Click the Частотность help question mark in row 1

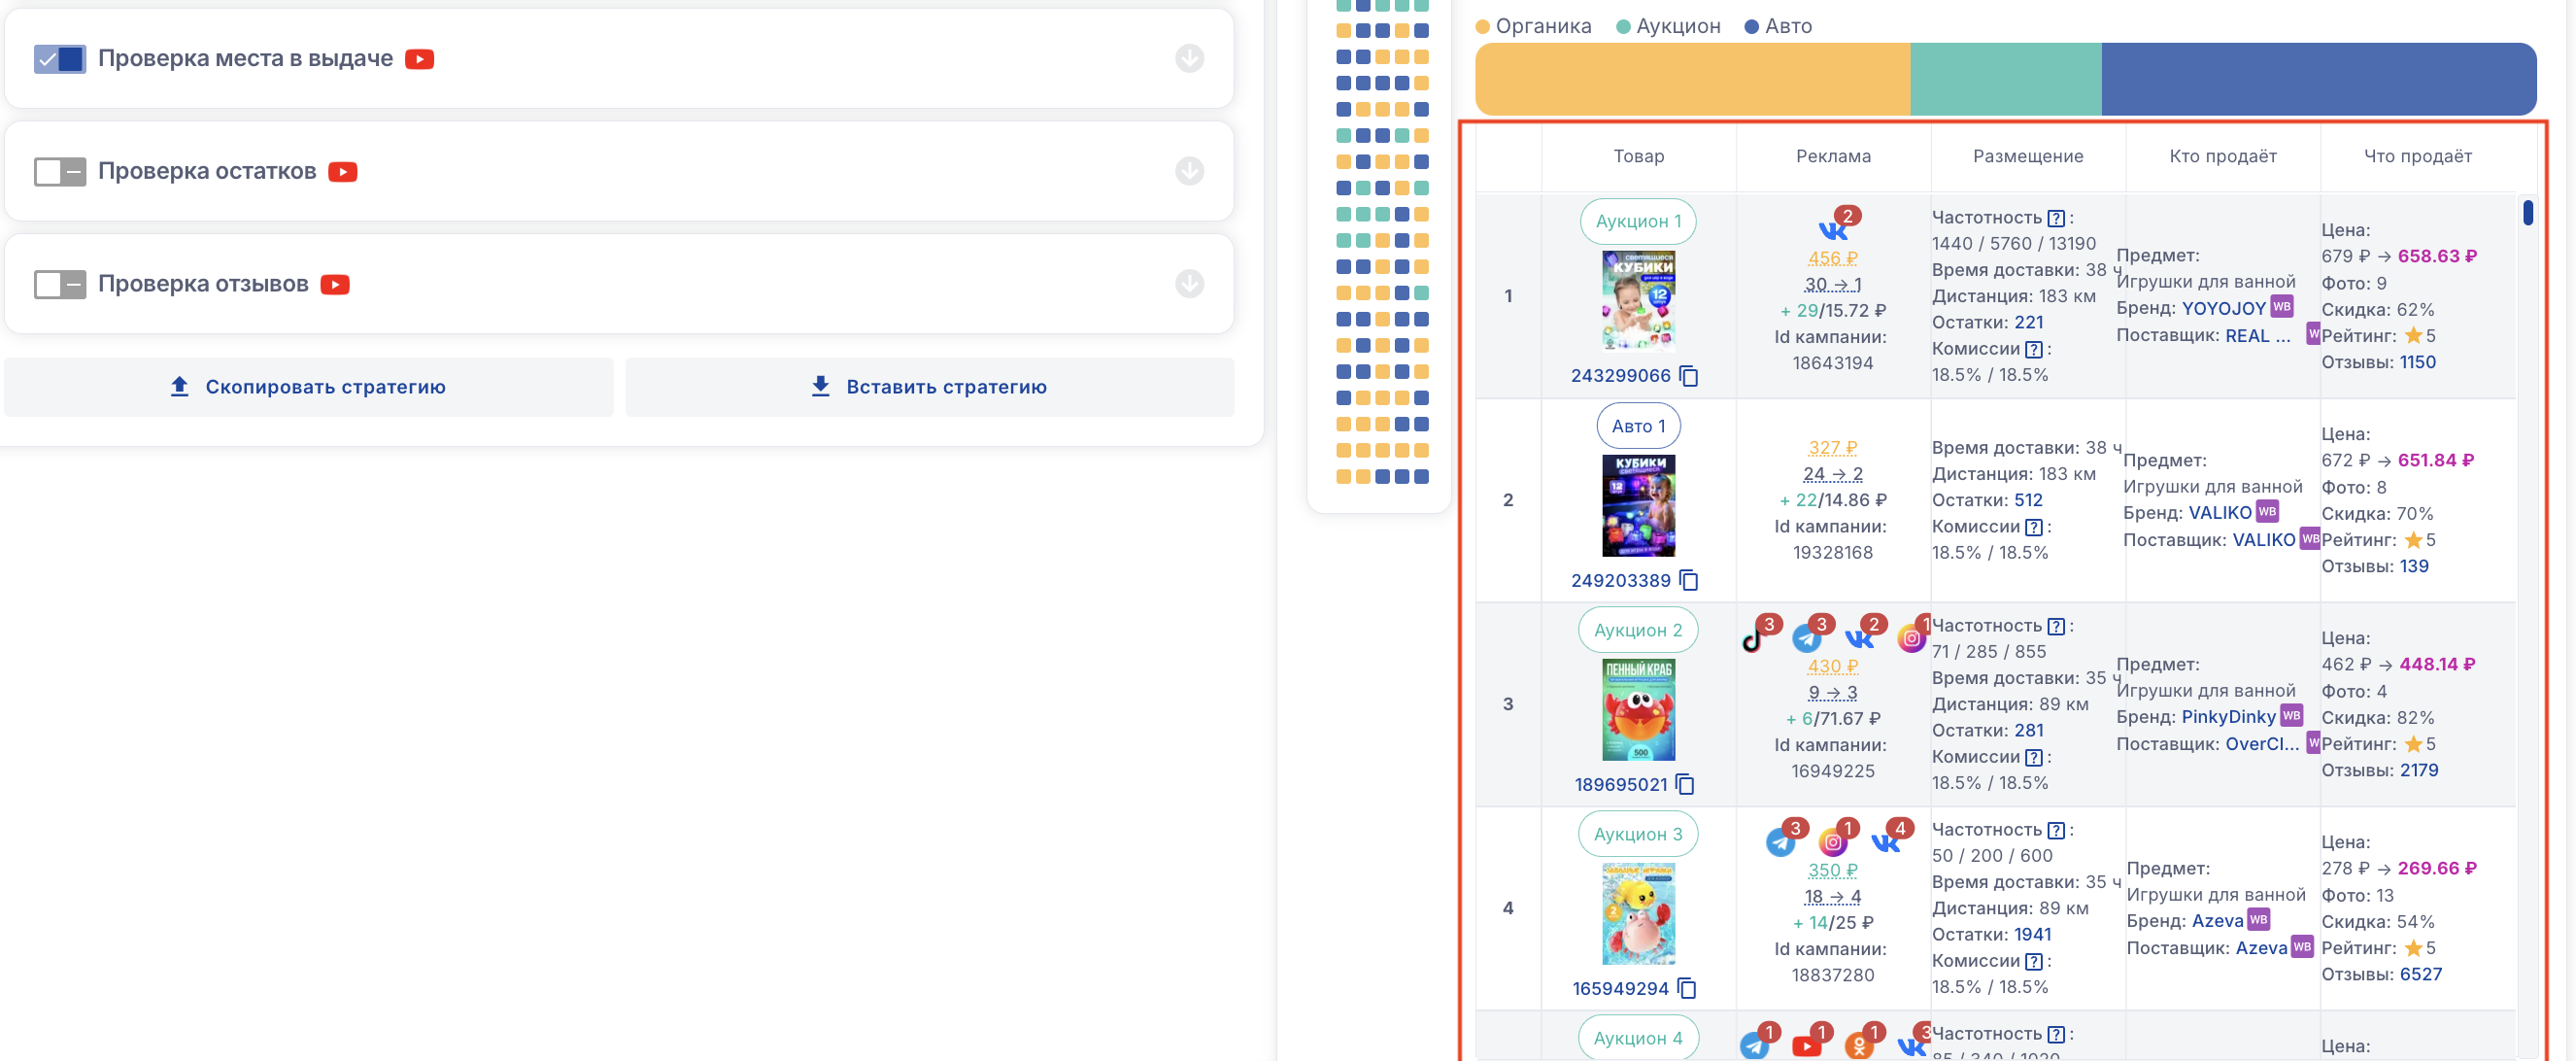point(2056,218)
